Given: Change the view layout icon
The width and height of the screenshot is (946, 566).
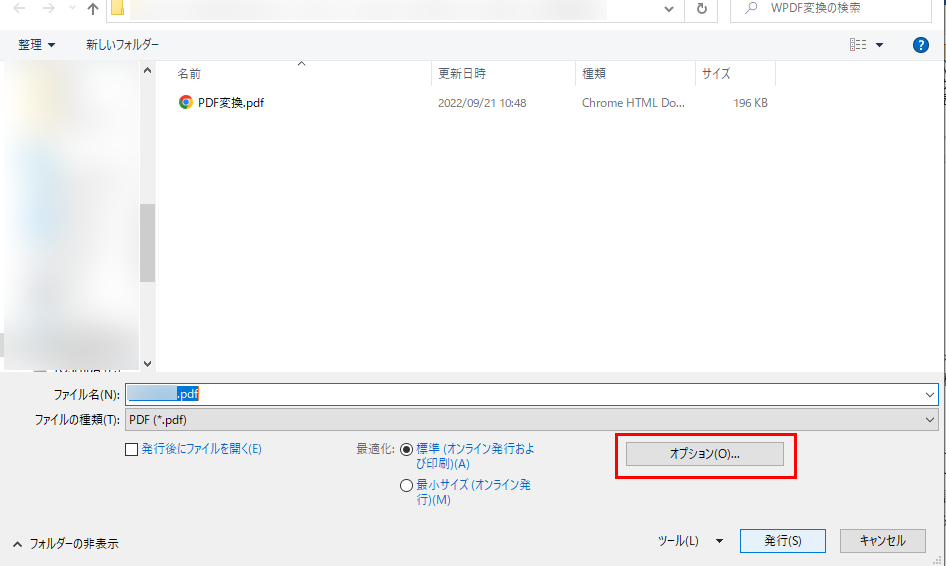Looking at the screenshot, I should click(x=858, y=45).
